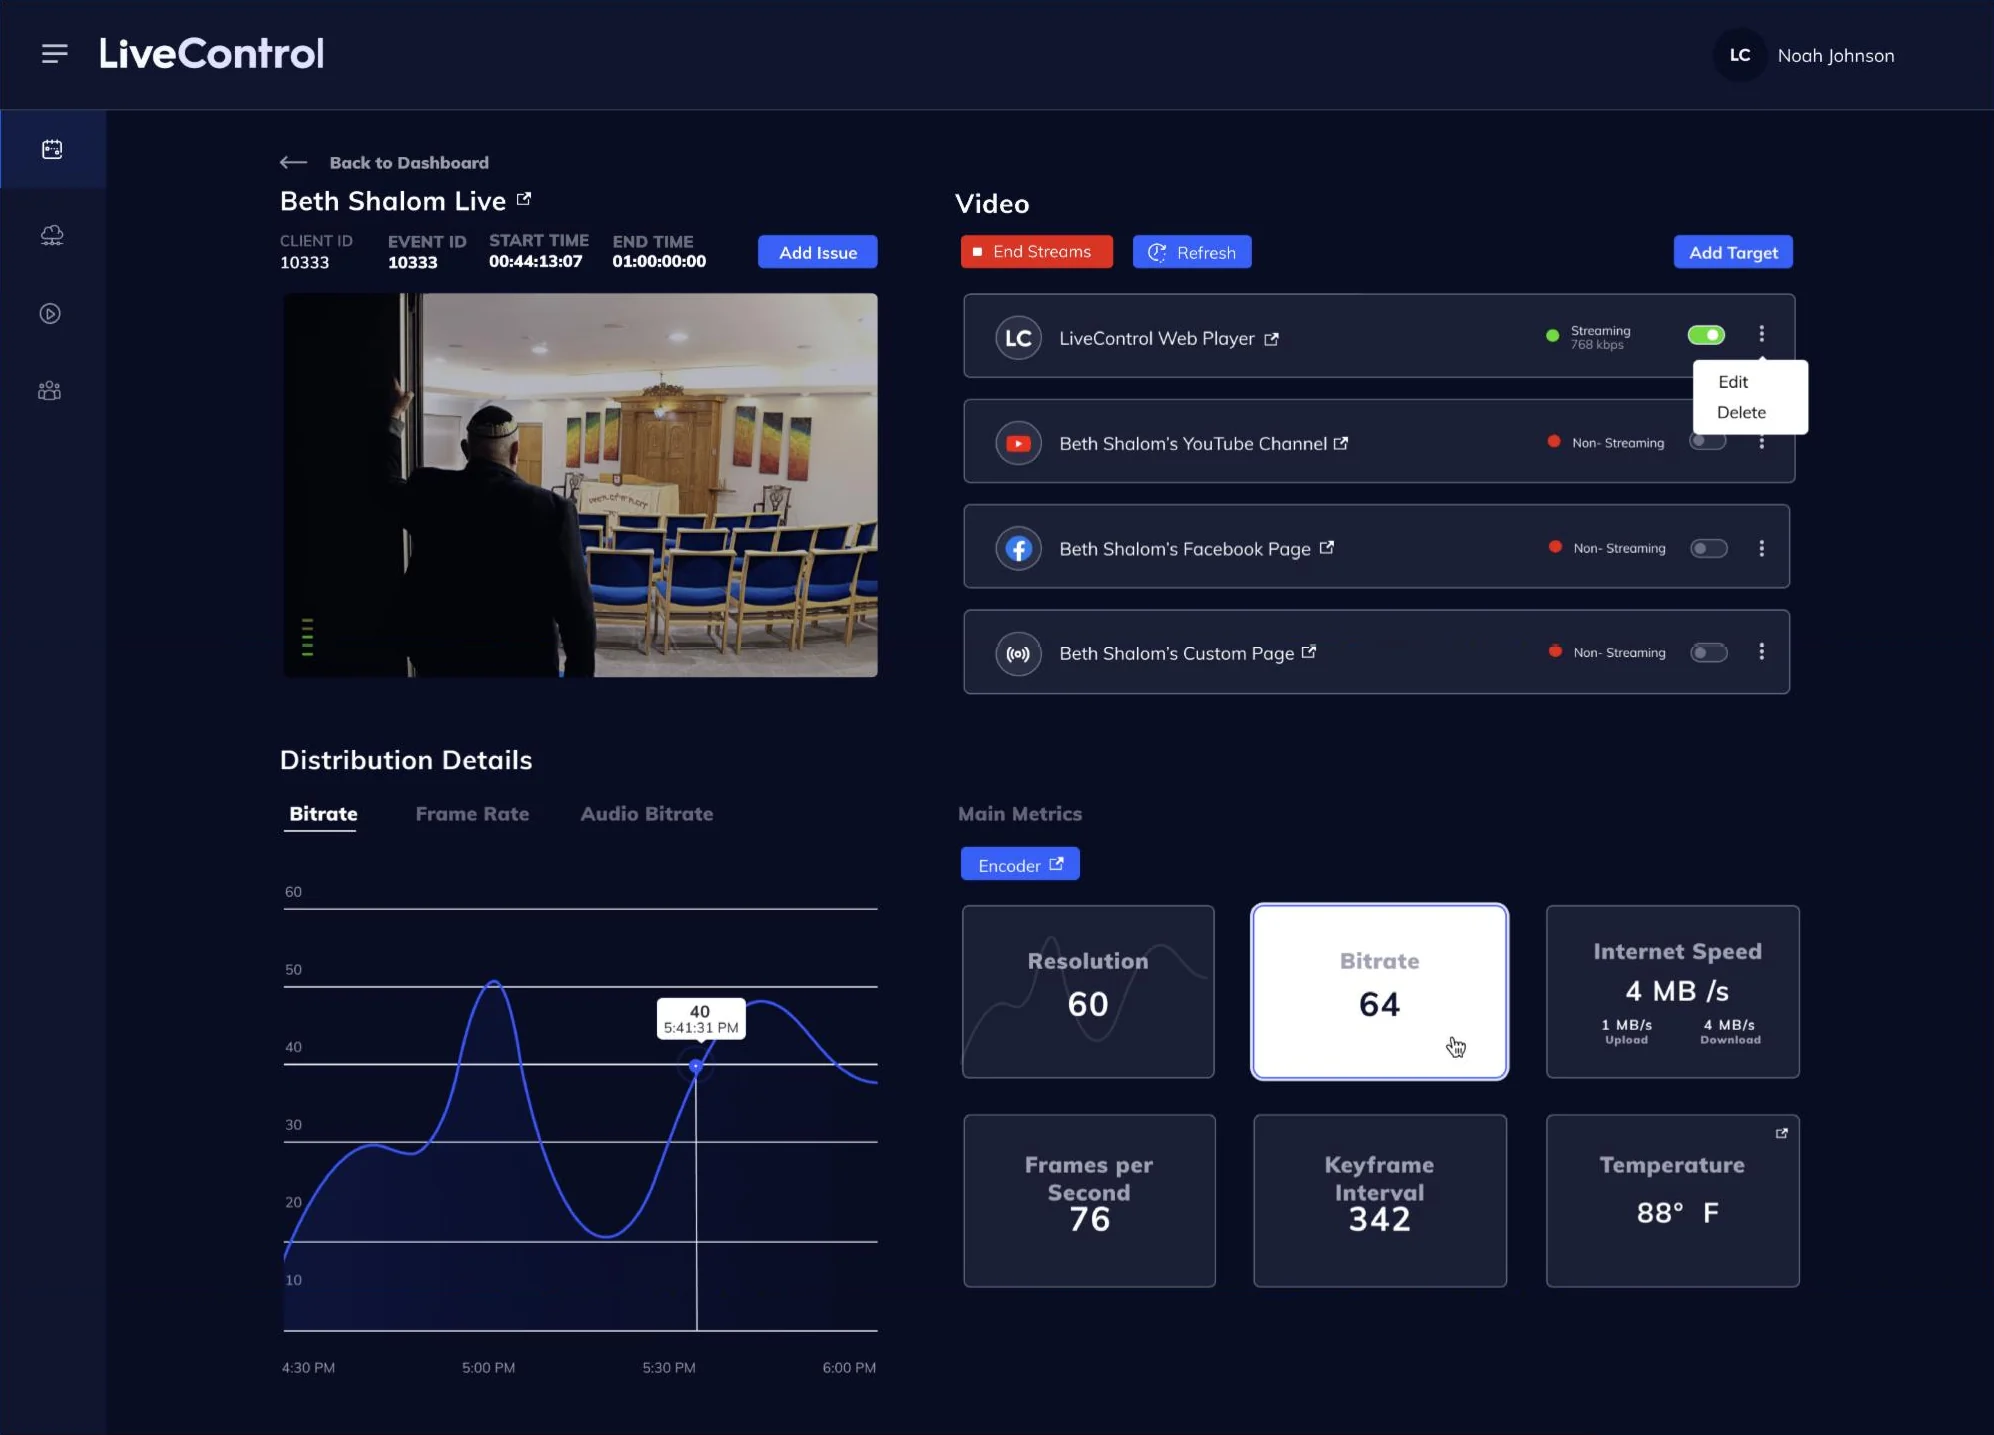The width and height of the screenshot is (1994, 1435).
Task: Click the custom broadcast signal icon
Action: pos(1018,653)
